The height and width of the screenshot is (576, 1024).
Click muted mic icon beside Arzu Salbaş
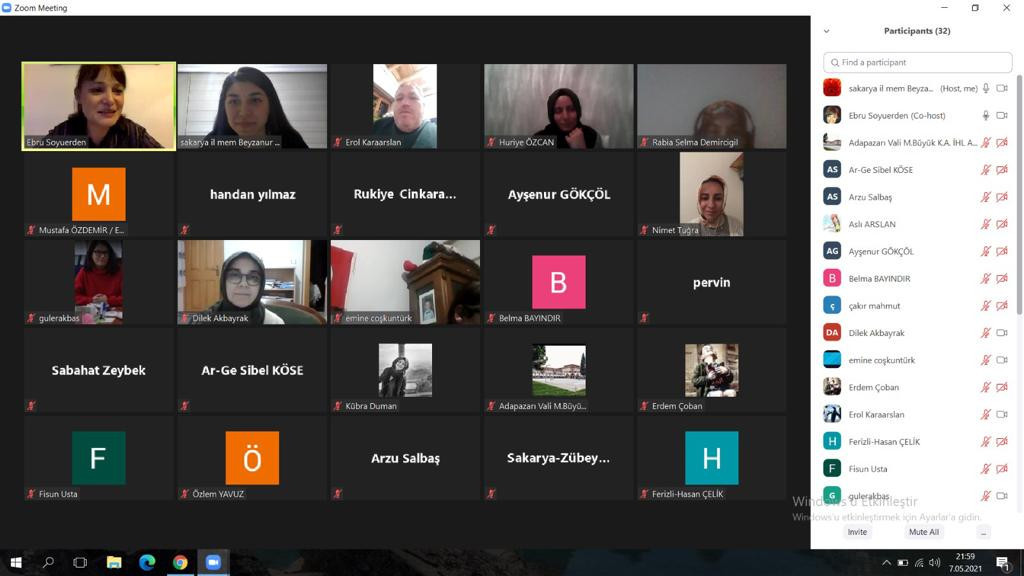985,197
